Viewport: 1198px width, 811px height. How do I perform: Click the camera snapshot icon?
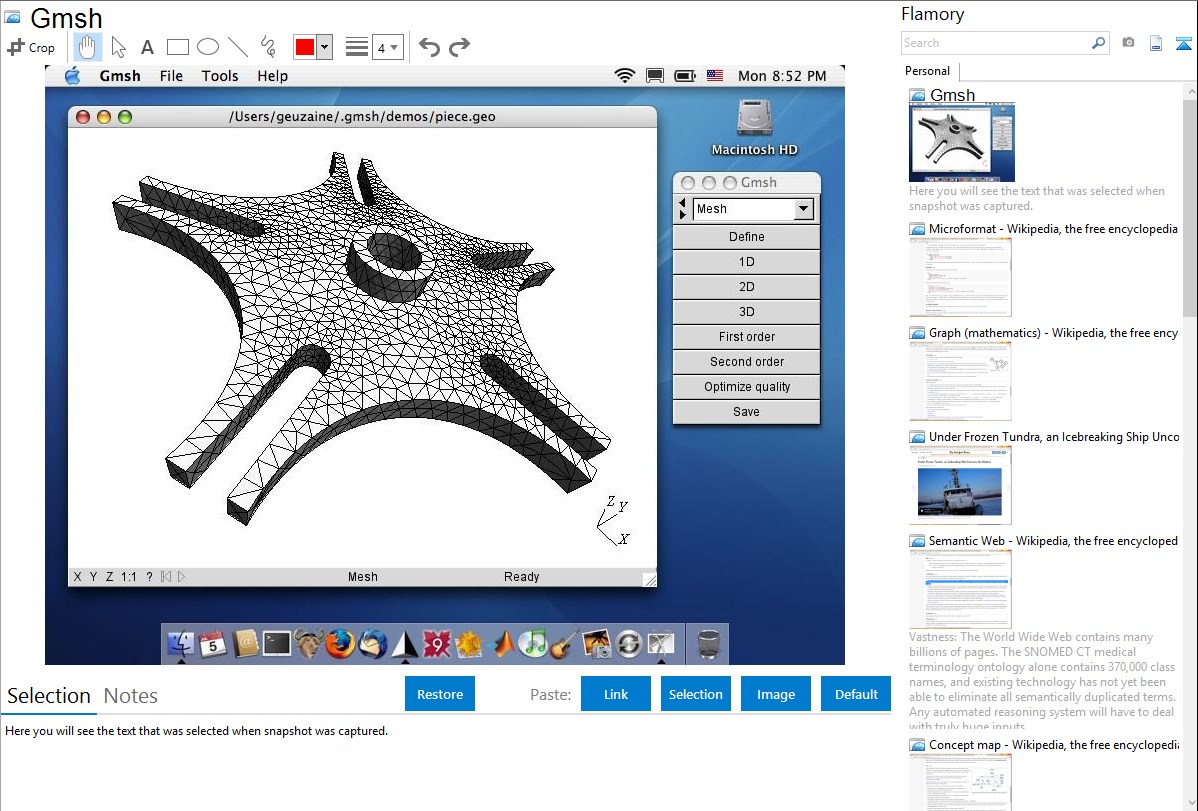pos(1128,43)
